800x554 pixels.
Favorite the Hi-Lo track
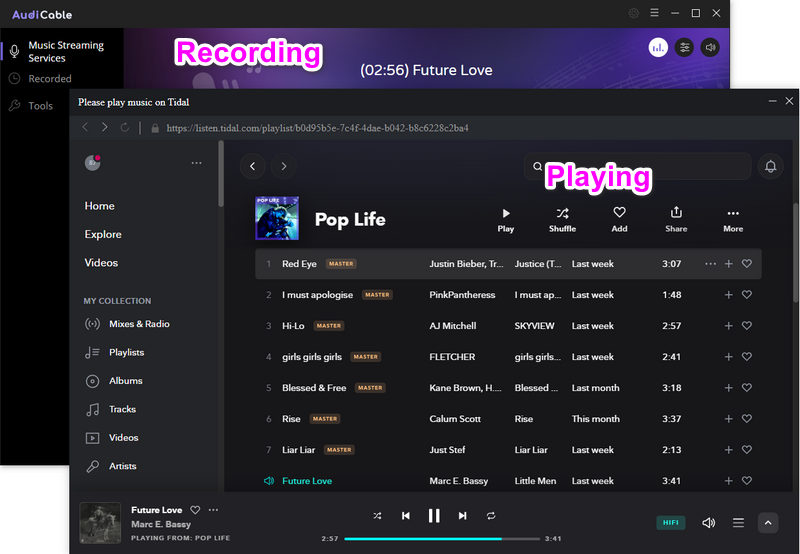pyautogui.click(x=746, y=325)
